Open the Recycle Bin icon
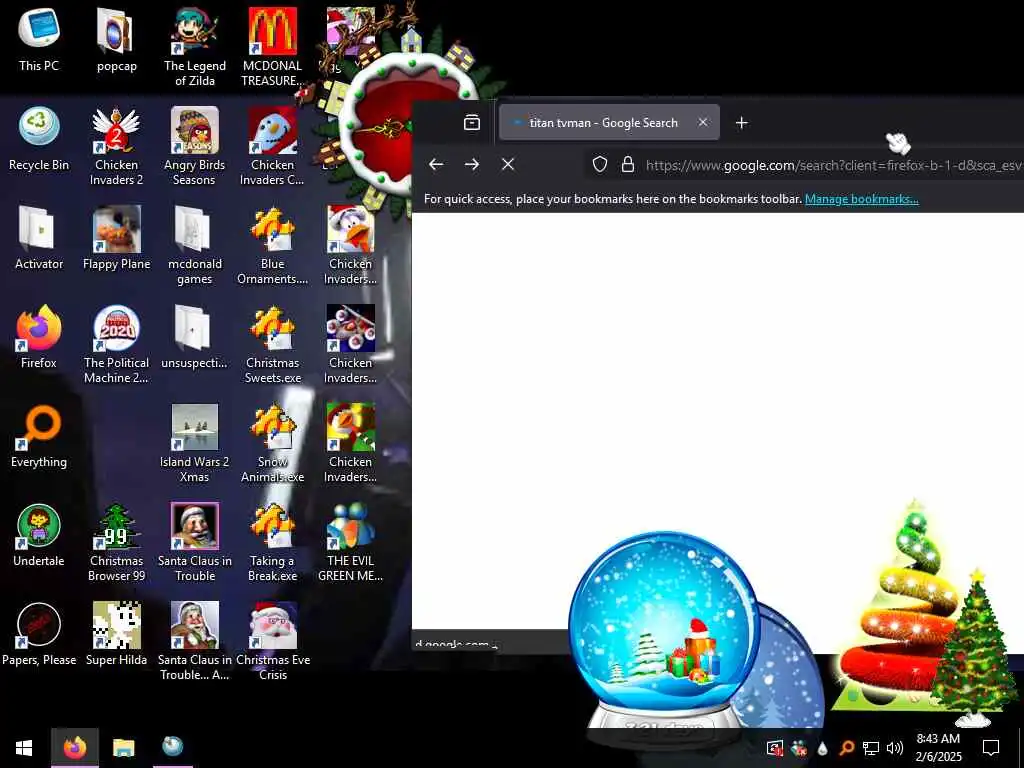Viewport: 1024px width, 768px height. pos(39,138)
